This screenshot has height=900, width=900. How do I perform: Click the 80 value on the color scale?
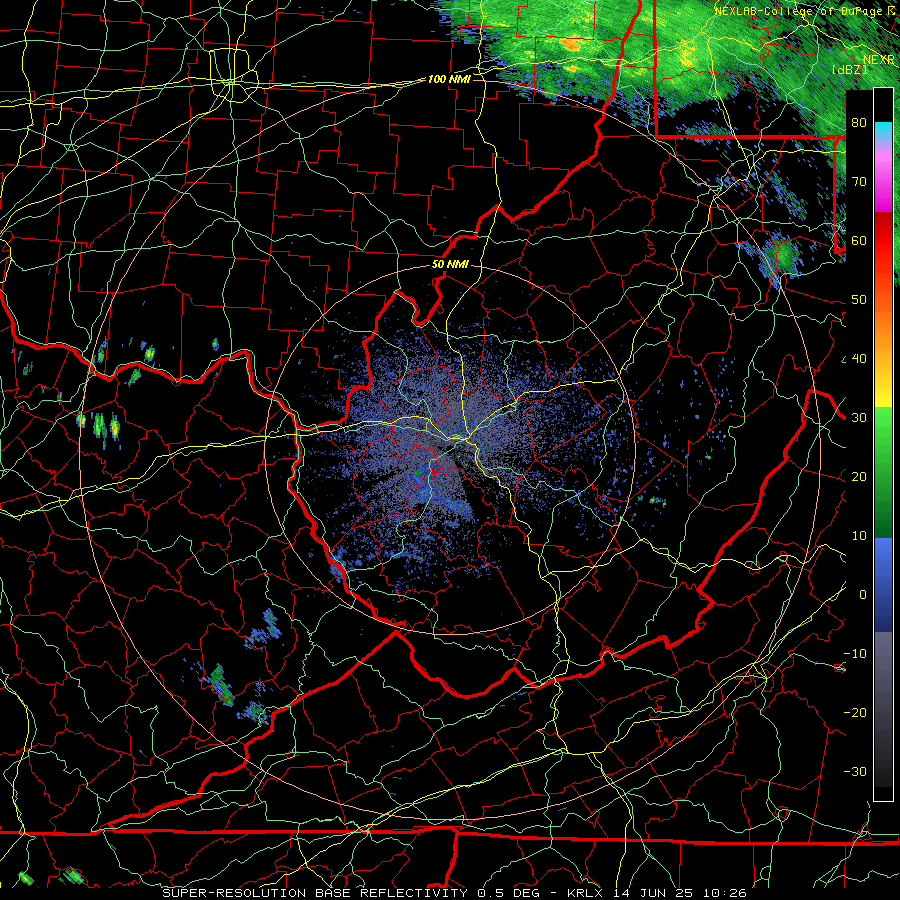[x=859, y=122]
